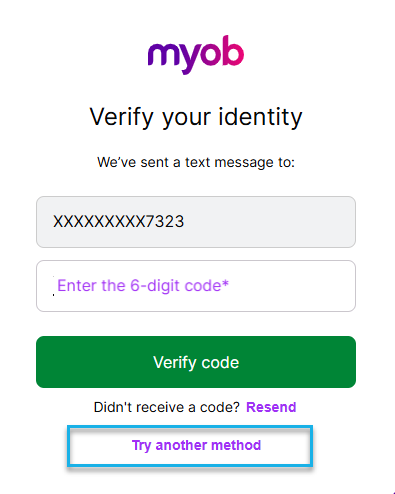Resend the verification code
Viewport: 395px width, 494px height.
click(x=271, y=407)
